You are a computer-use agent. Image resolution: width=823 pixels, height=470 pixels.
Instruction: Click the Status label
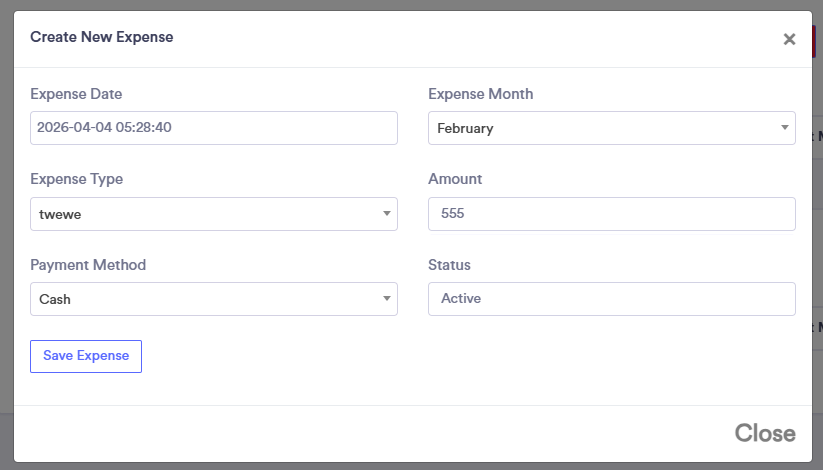coord(449,265)
